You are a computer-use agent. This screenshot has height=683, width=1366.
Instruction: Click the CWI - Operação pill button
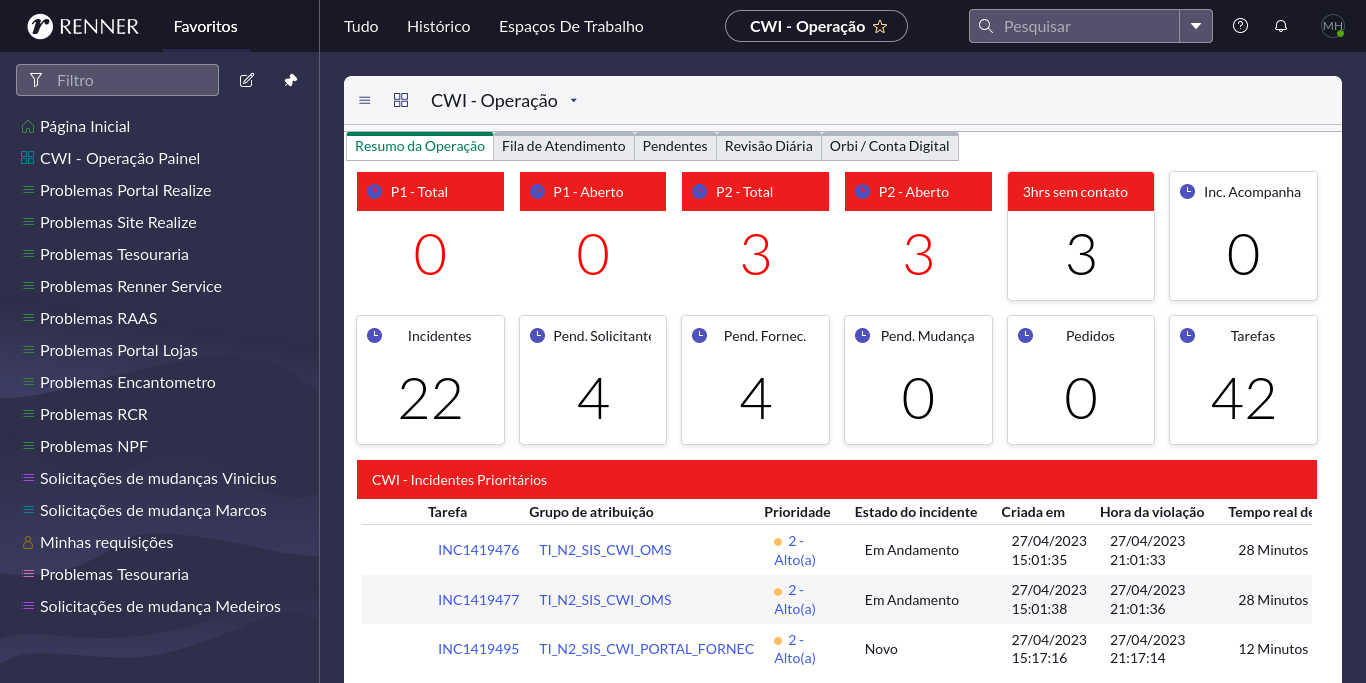(x=816, y=27)
